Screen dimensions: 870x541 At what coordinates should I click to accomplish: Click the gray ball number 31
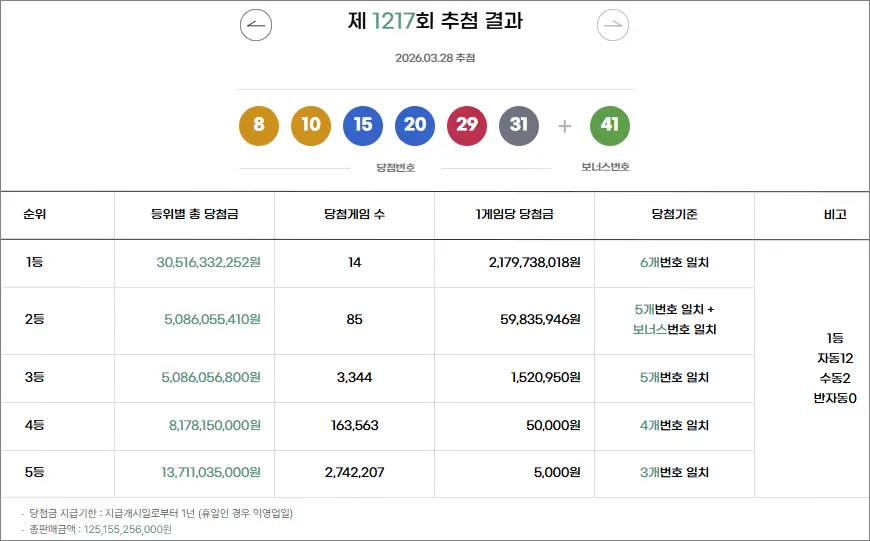519,125
